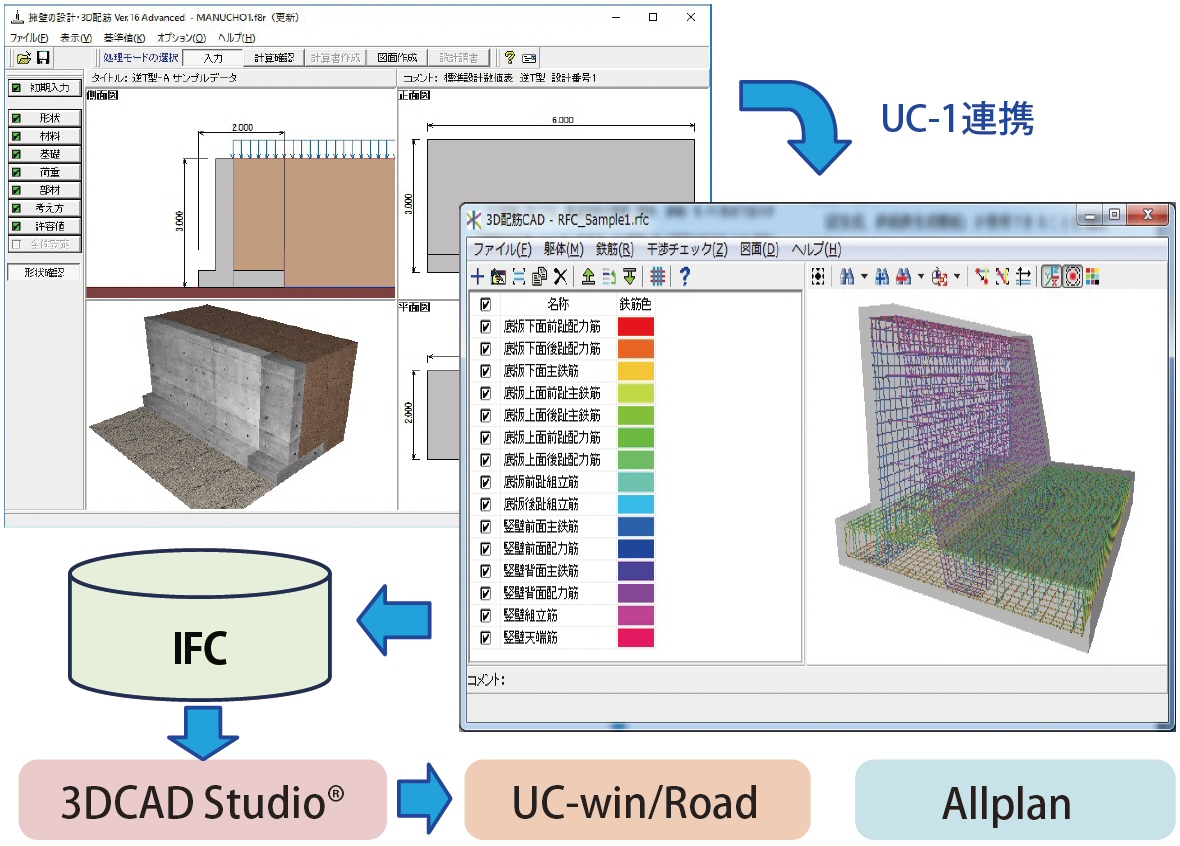Uncheck the 竪壁前面主鉄筋 checkbox
The image size is (1180, 846).
pyautogui.click(x=485, y=526)
